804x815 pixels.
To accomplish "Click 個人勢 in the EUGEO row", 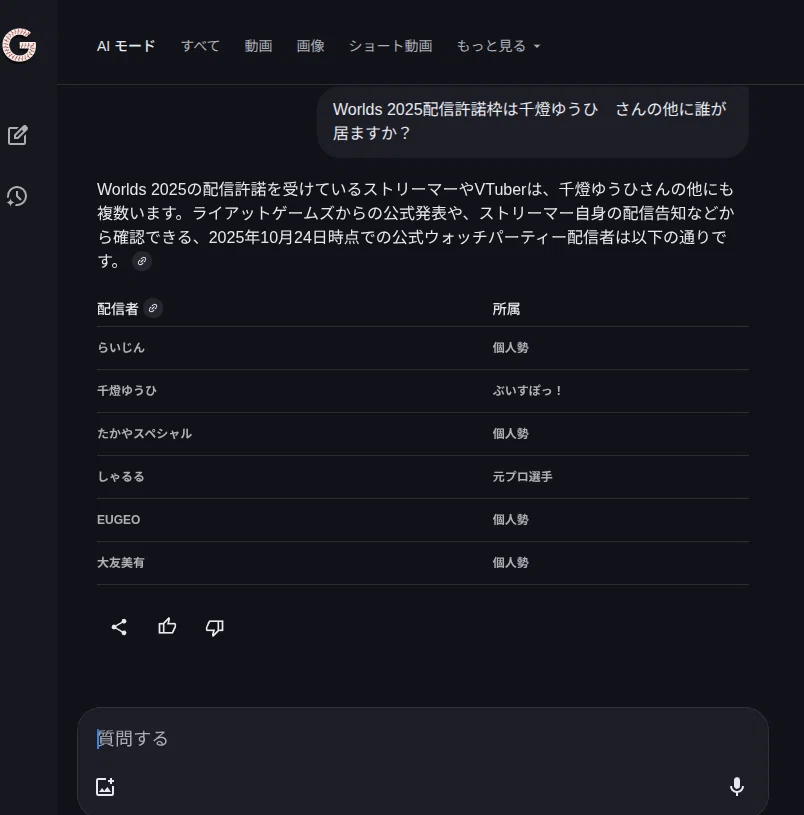I will click(510, 520).
